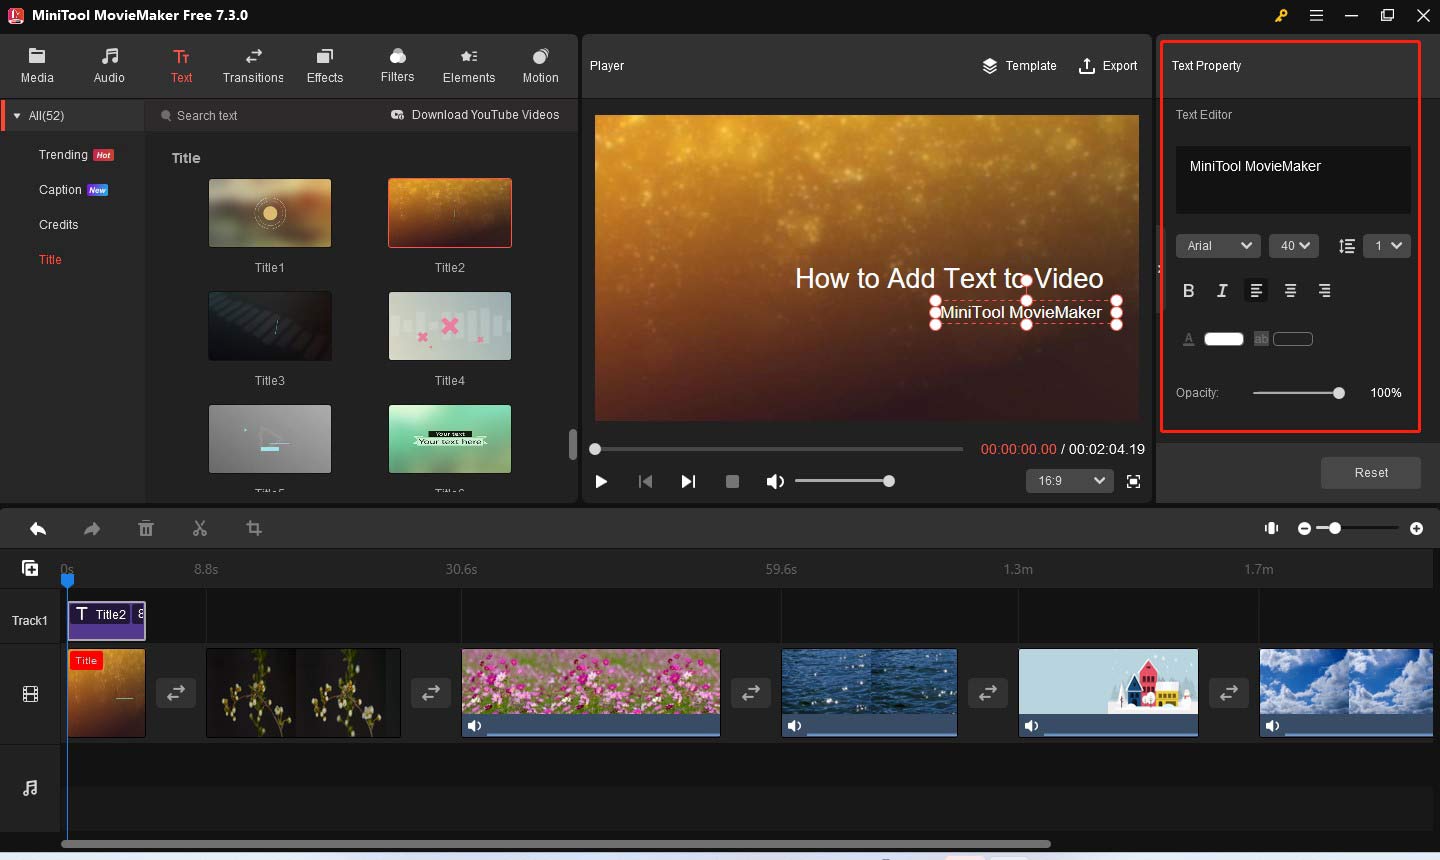This screenshot has width=1440, height=860.
Task: Switch to the Transitions tab
Action: (253, 66)
